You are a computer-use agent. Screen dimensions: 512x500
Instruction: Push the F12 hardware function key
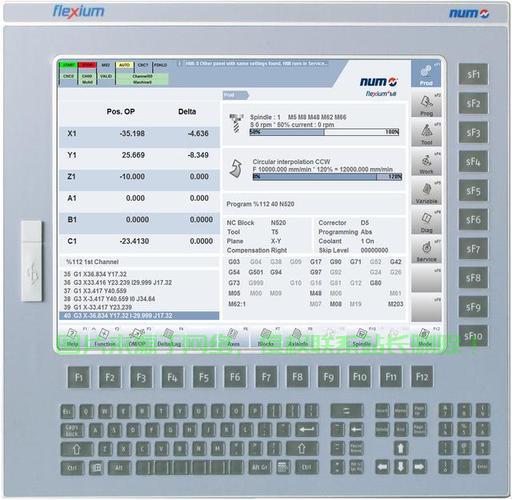422,377
